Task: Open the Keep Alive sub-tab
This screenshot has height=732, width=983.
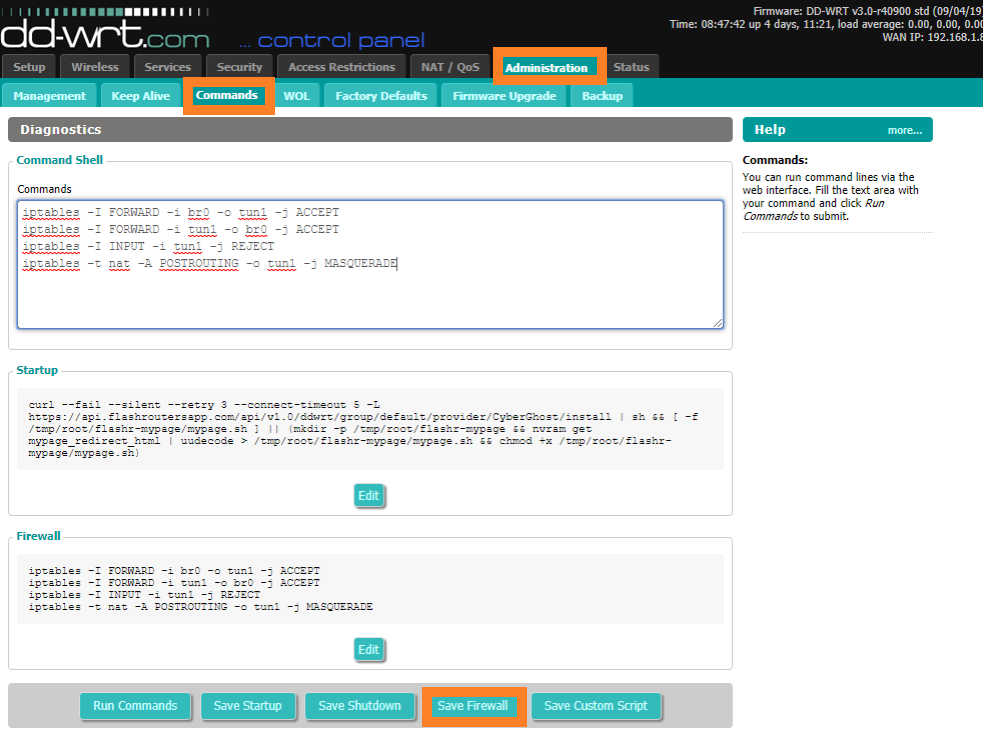Action: 140,96
